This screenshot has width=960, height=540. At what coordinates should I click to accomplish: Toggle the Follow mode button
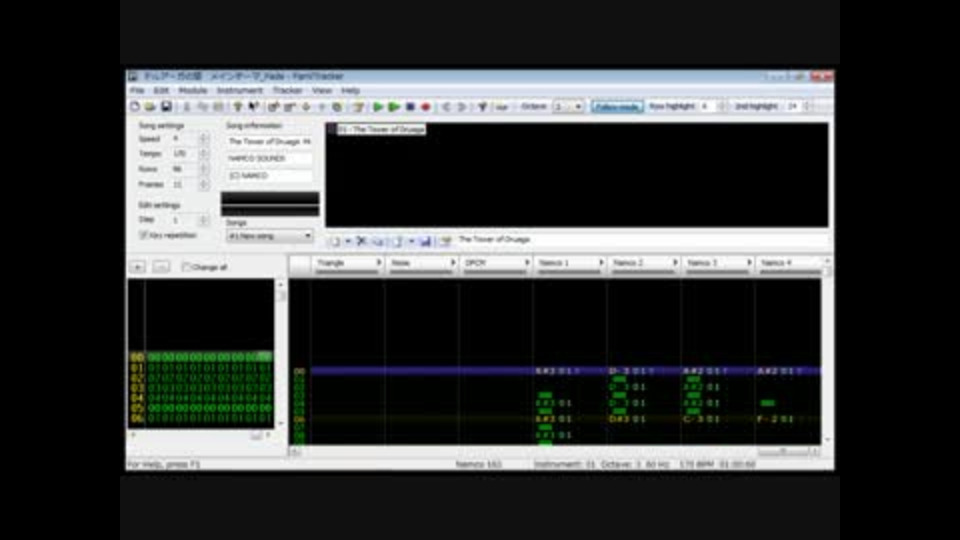pos(617,107)
